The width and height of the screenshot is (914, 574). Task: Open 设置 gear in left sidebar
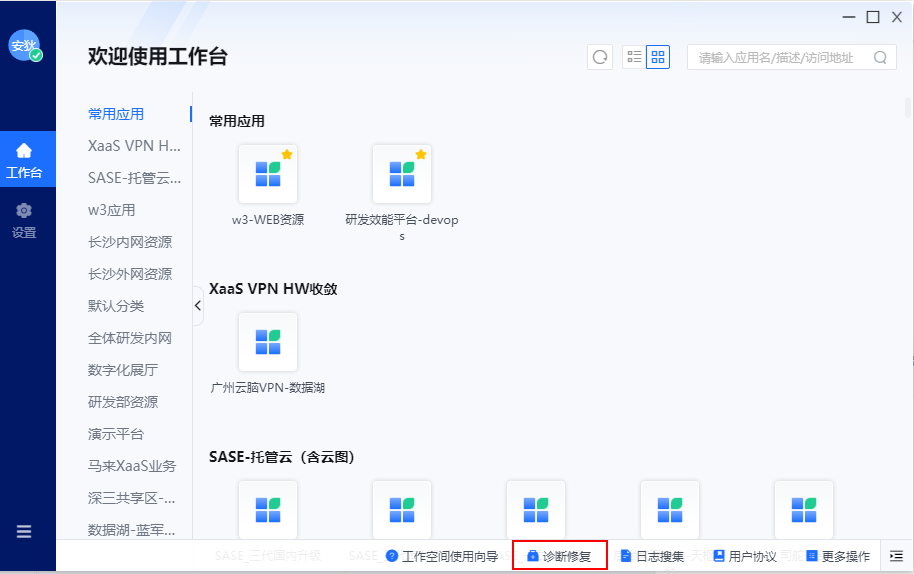pos(24,220)
